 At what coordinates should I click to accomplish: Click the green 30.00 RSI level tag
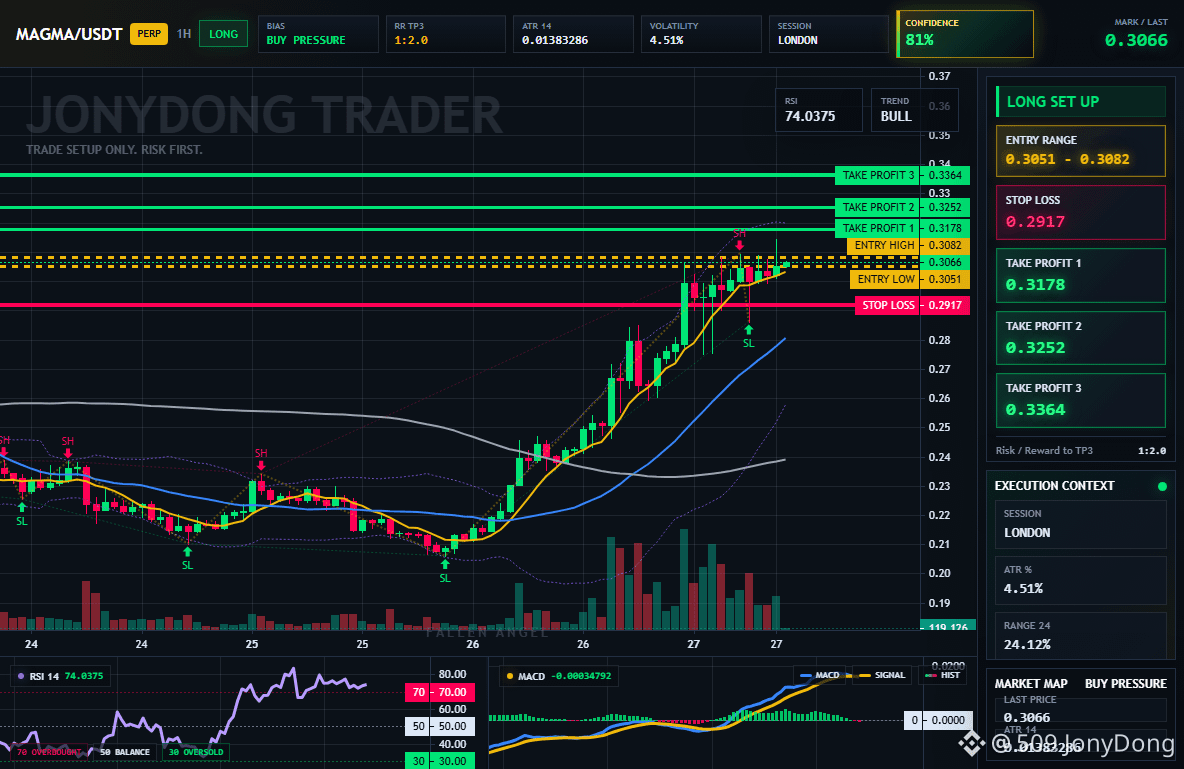coord(440,761)
